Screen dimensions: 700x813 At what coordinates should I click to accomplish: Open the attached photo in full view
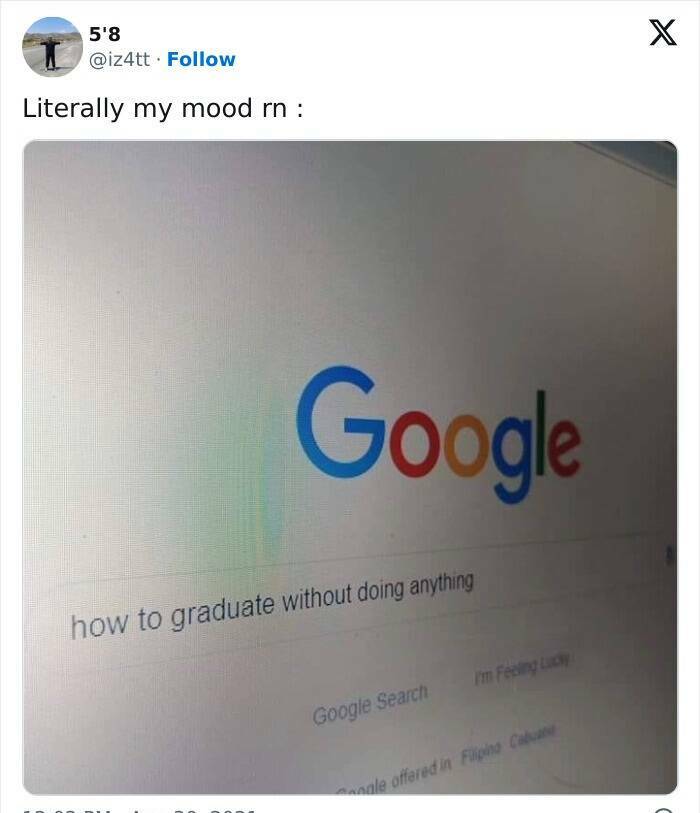pos(350,467)
